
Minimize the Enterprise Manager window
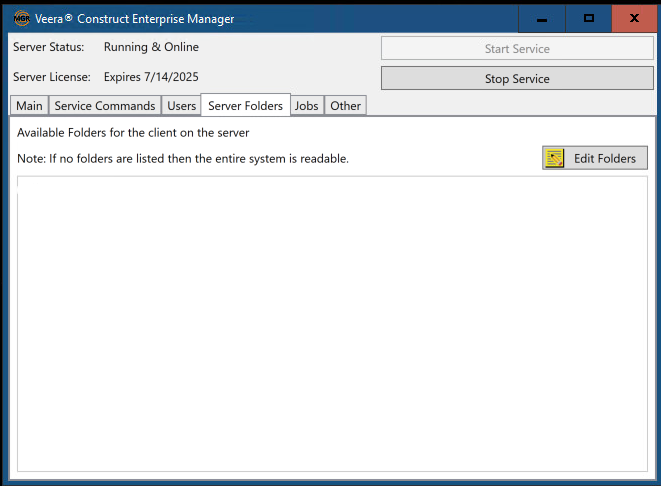(x=542, y=19)
